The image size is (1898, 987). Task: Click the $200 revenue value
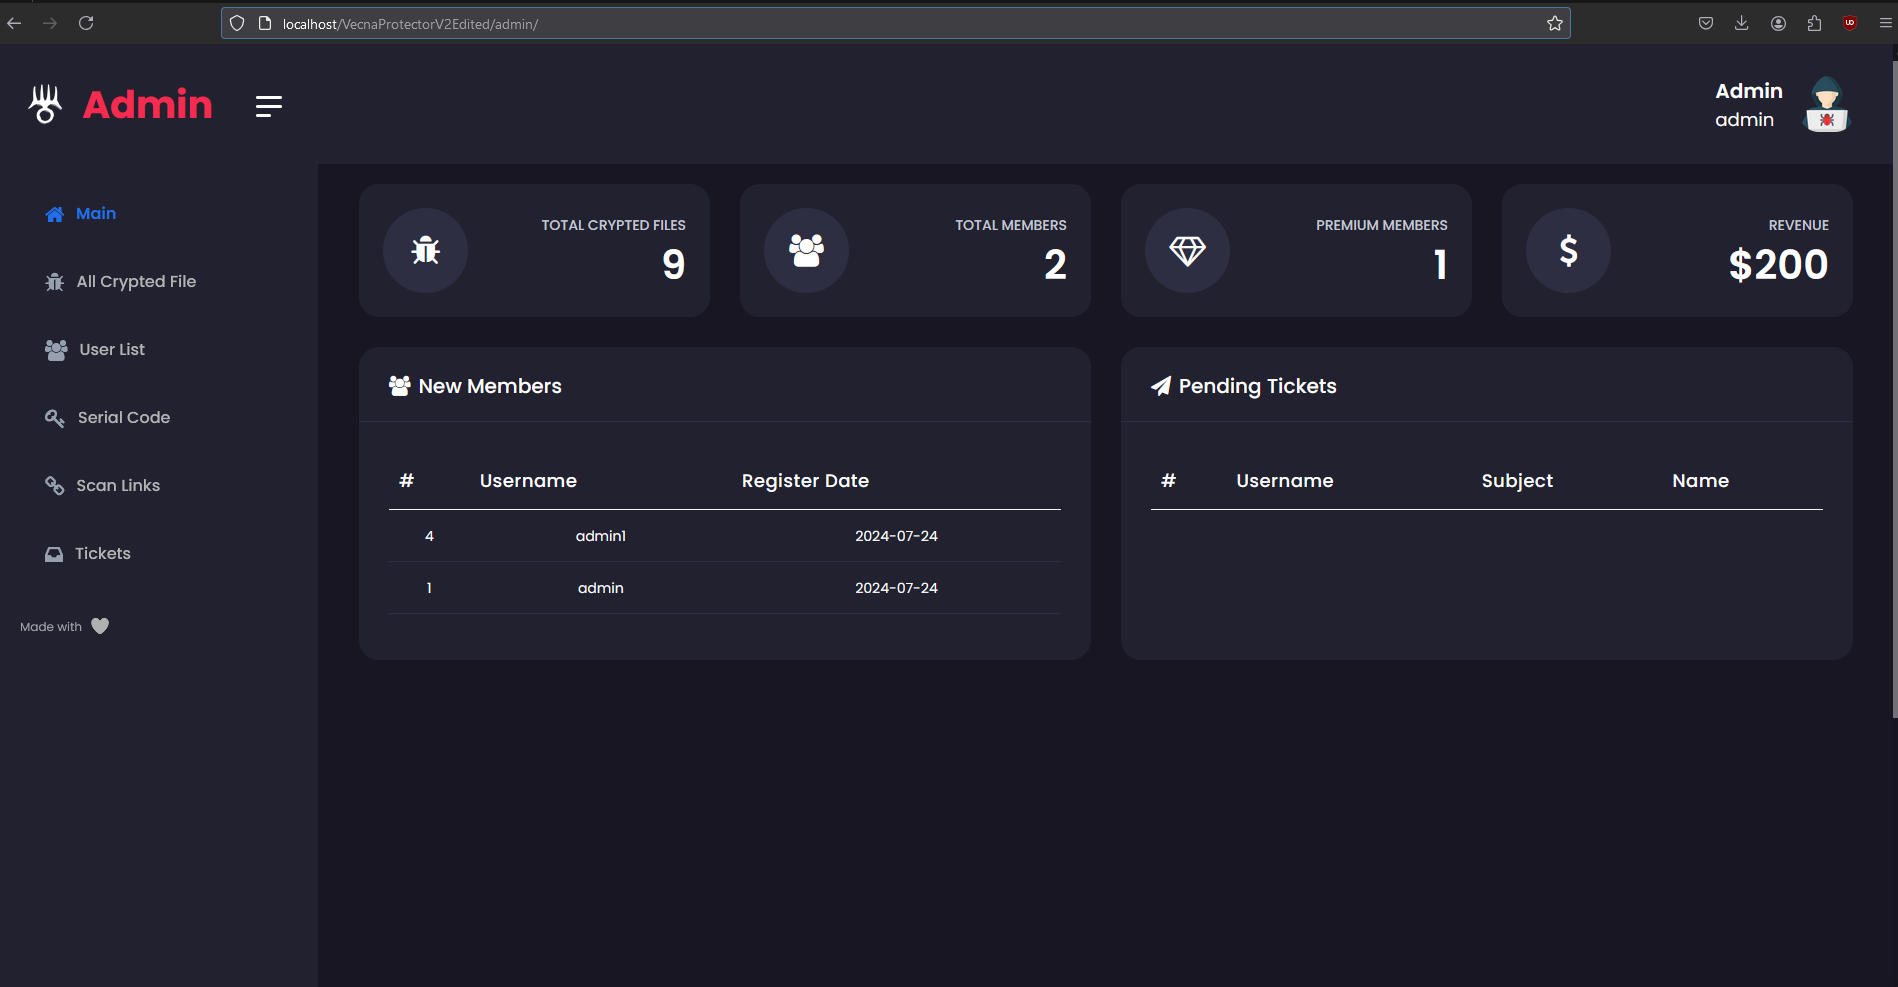click(x=1778, y=265)
